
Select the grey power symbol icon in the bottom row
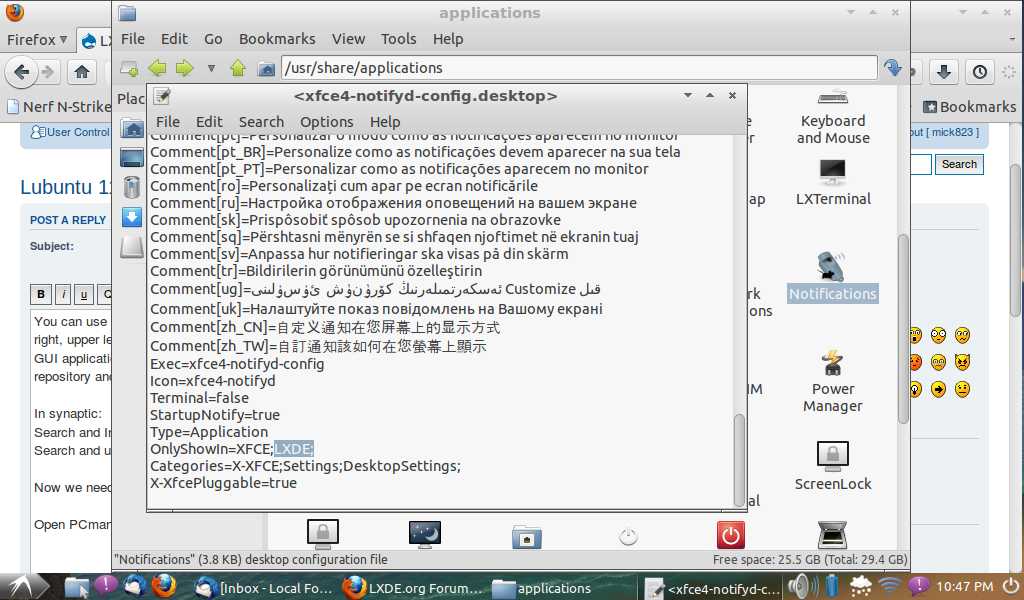pos(628,537)
